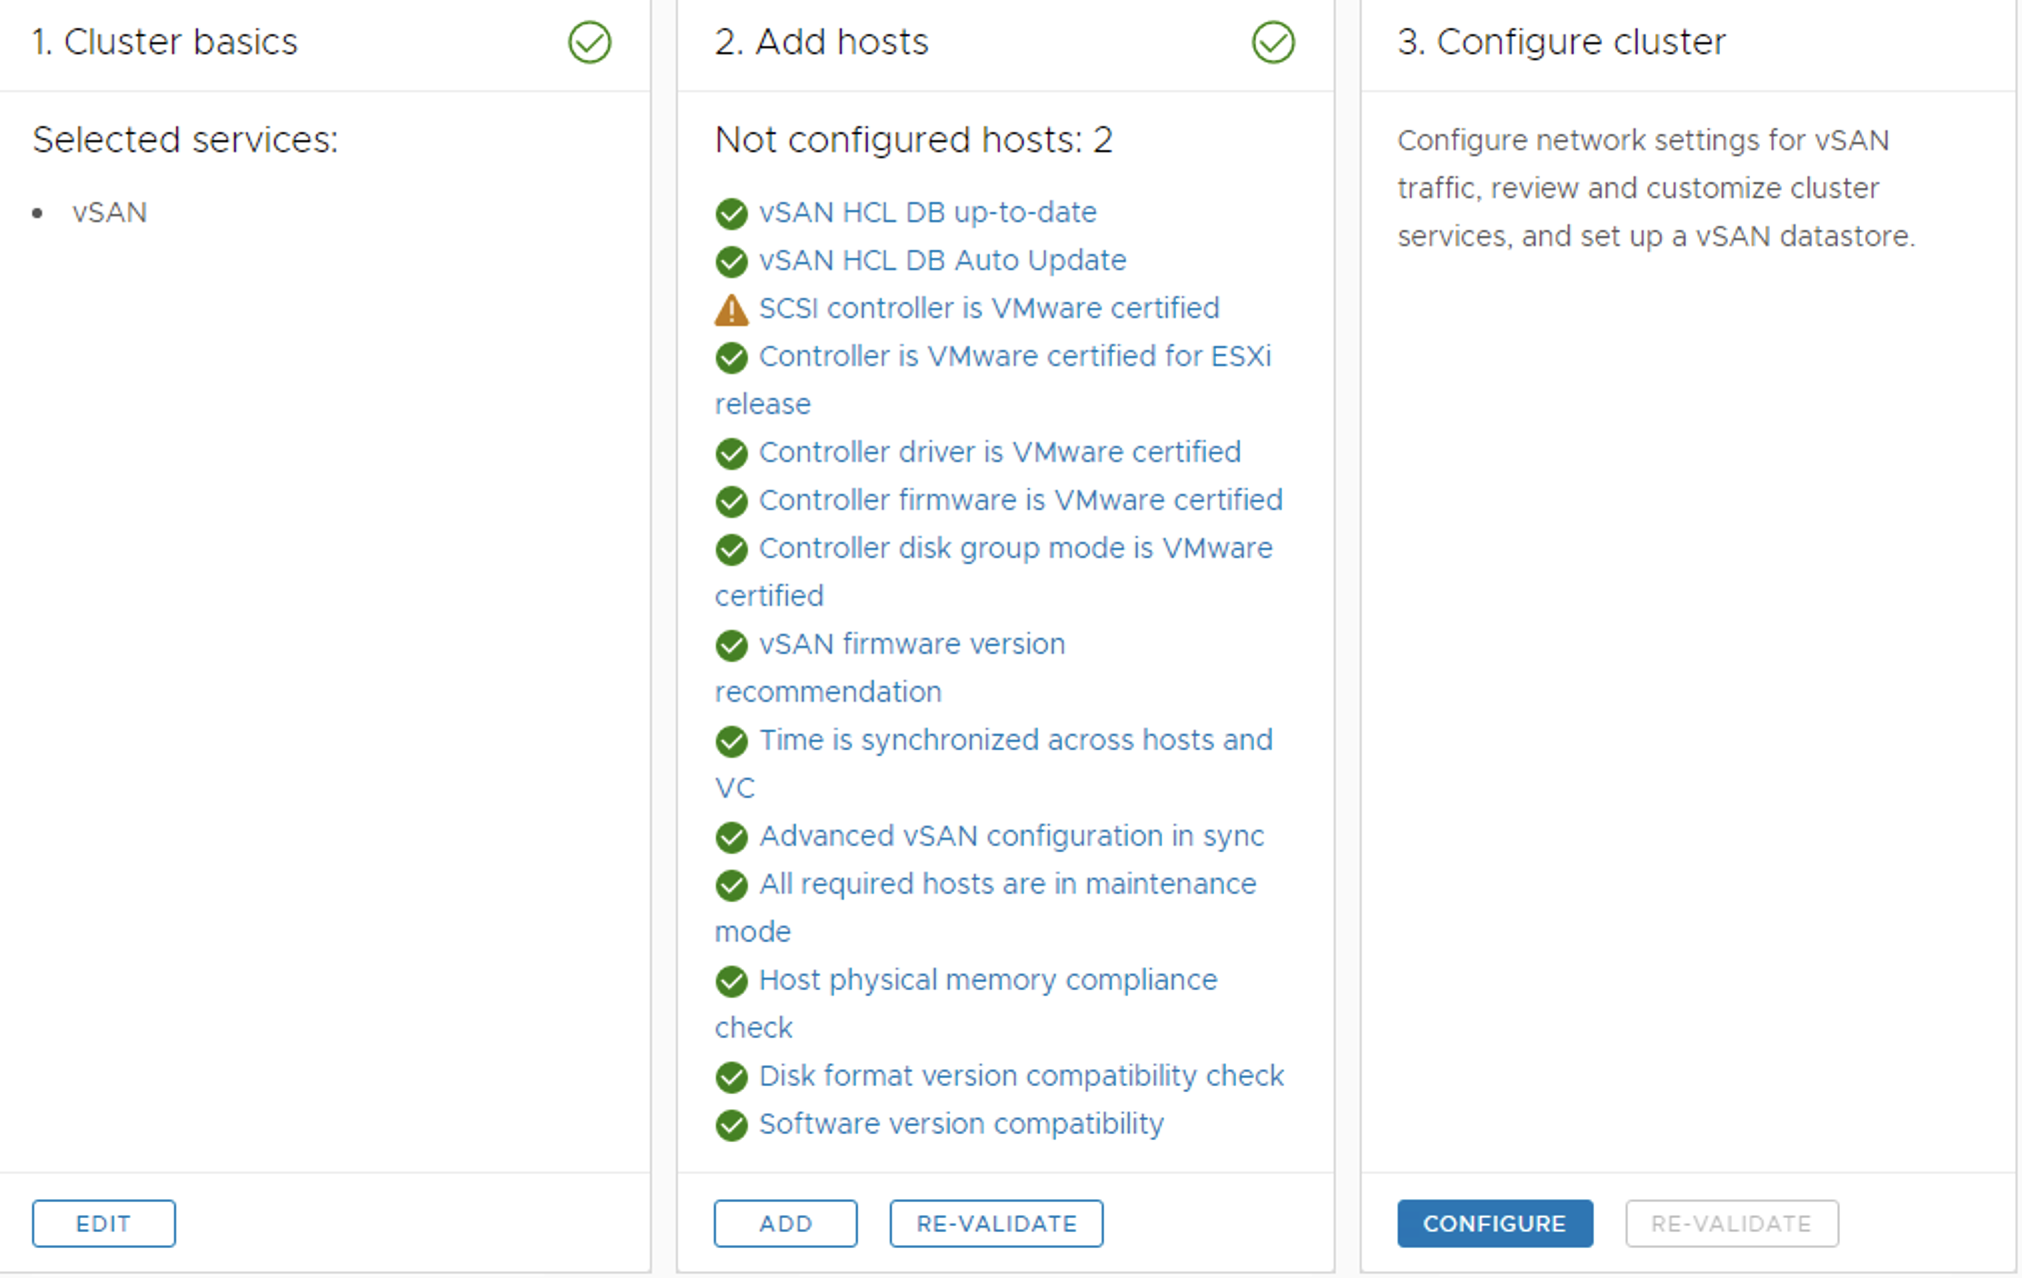Click the '2. Add hosts' heading
Screen dimensions: 2022x1278
(x=822, y=42)
